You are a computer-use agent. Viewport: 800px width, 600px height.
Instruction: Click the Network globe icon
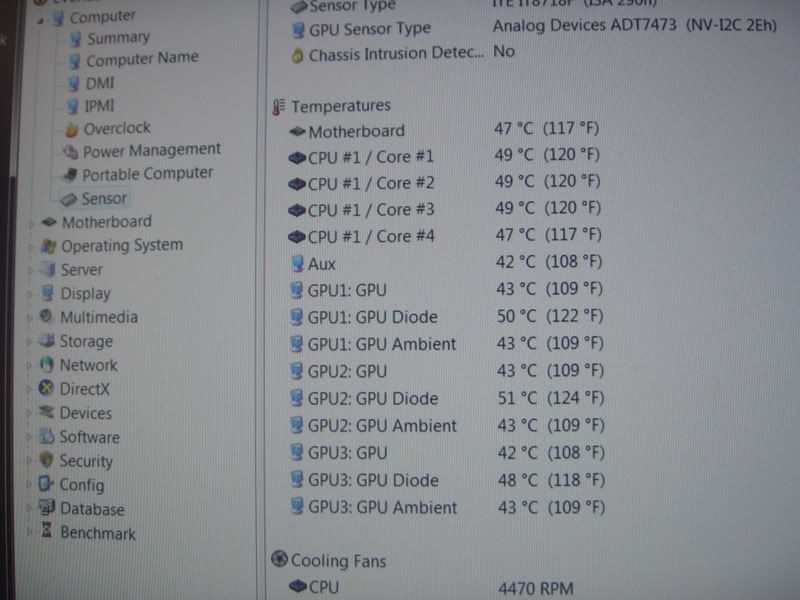click(46, 365)
